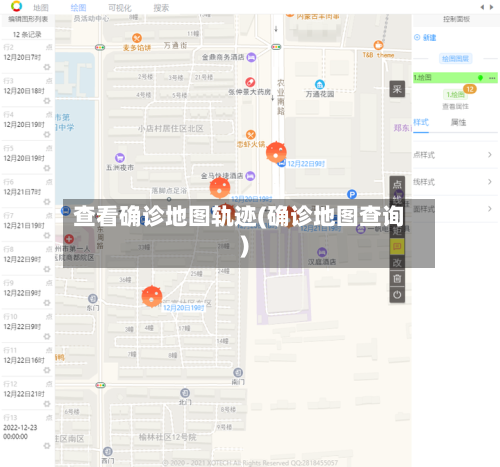
Task: Select the yellow label annotation tool
Action: (x=397, y=246)
